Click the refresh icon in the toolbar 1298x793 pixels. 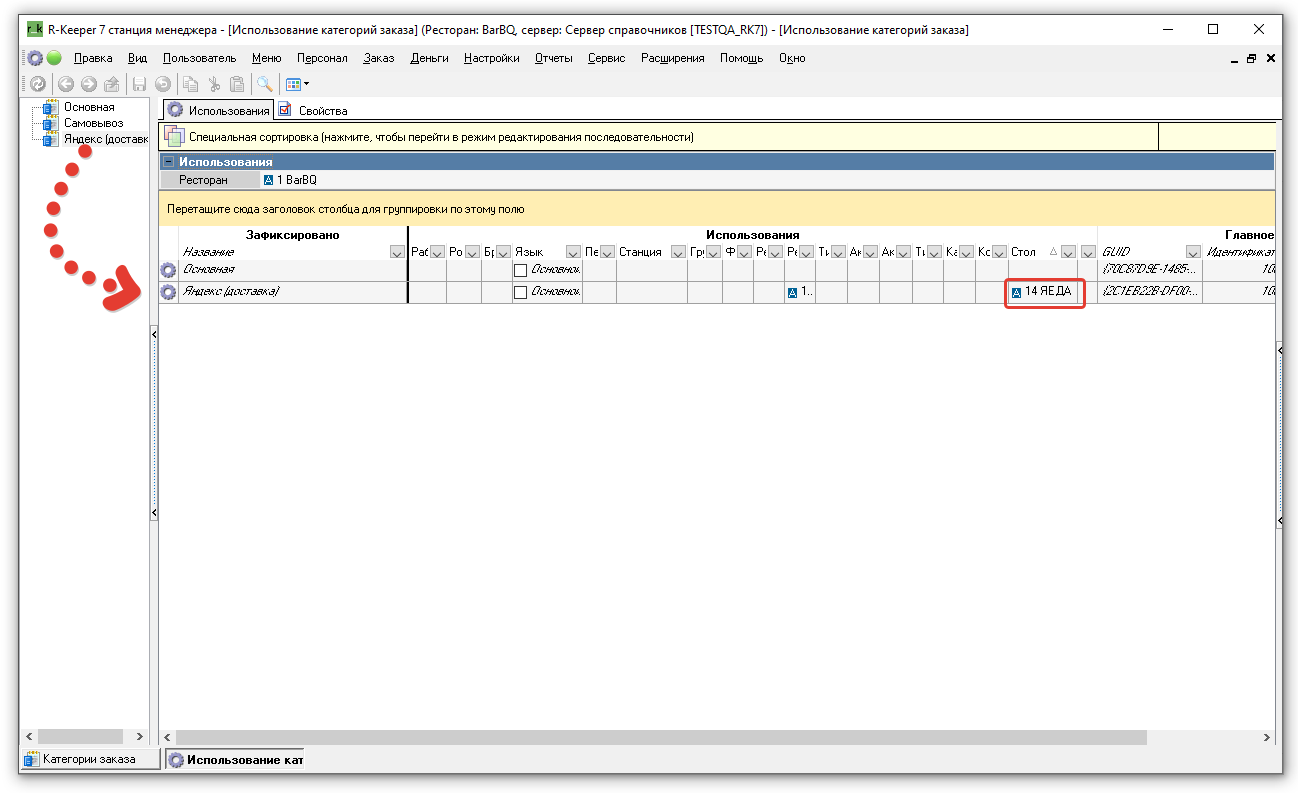point(37,85)
